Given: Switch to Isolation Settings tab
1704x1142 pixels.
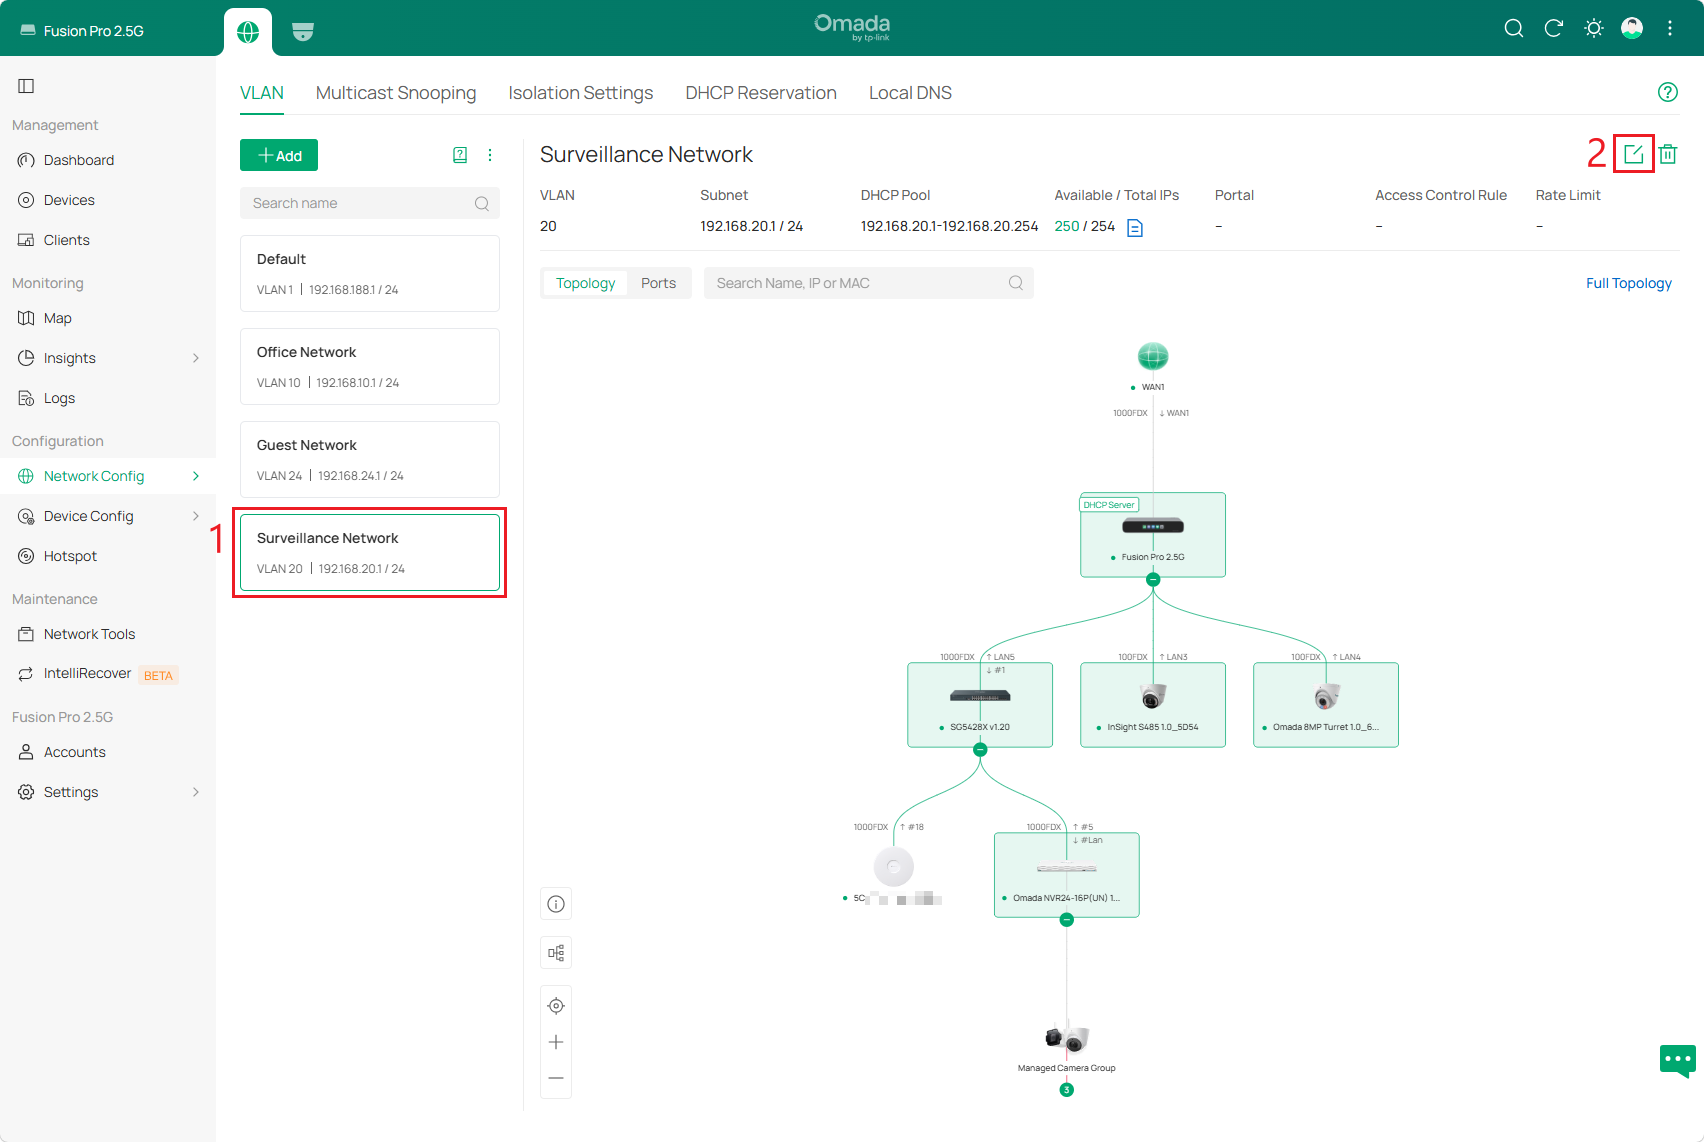Looking at the screenshot, I should pyautogui.click(x=581, y=93).
